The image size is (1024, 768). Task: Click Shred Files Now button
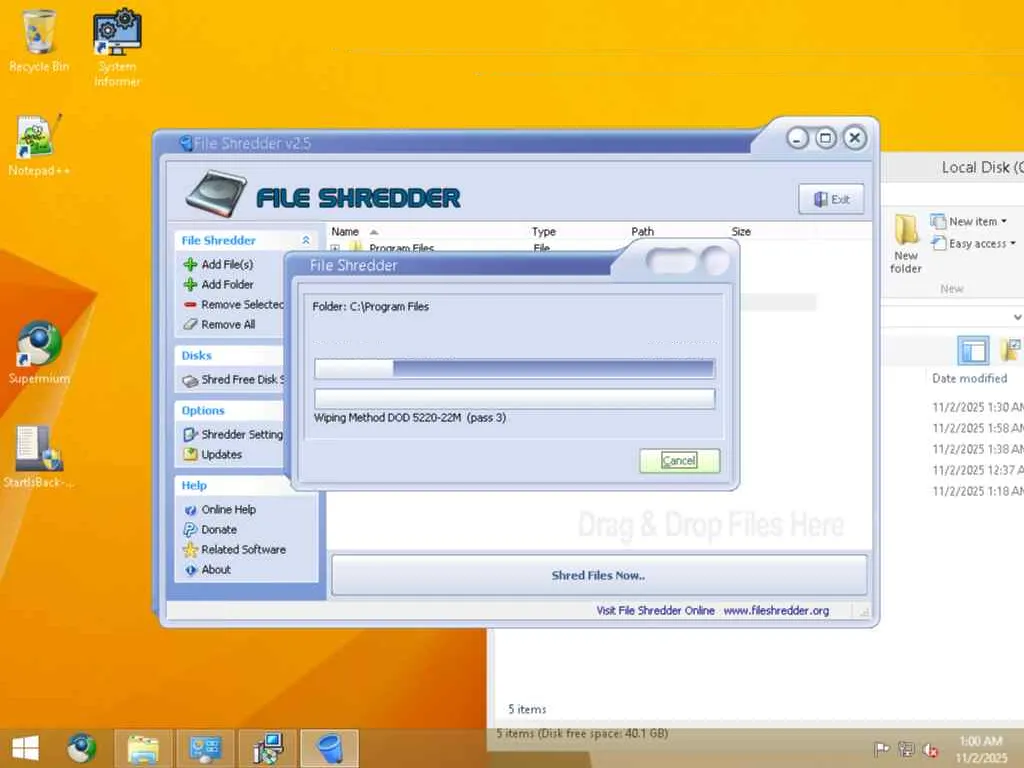599,575
